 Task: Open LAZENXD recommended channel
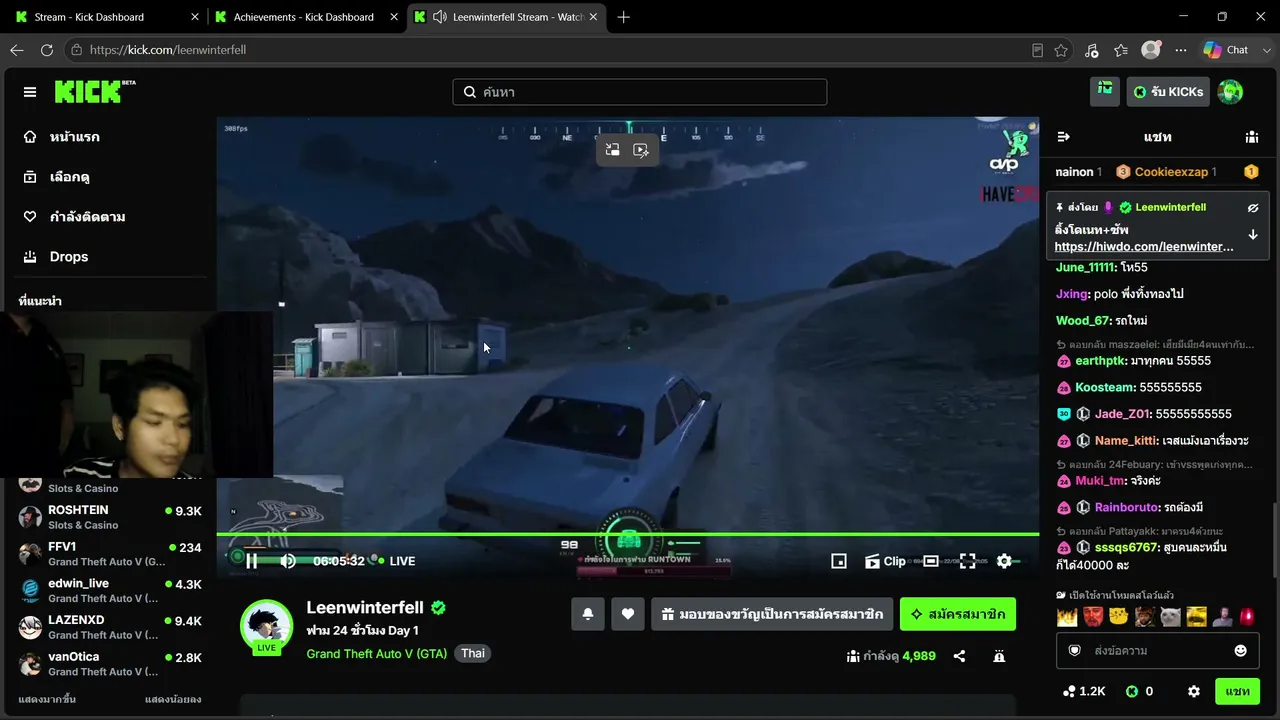[109, 627]
